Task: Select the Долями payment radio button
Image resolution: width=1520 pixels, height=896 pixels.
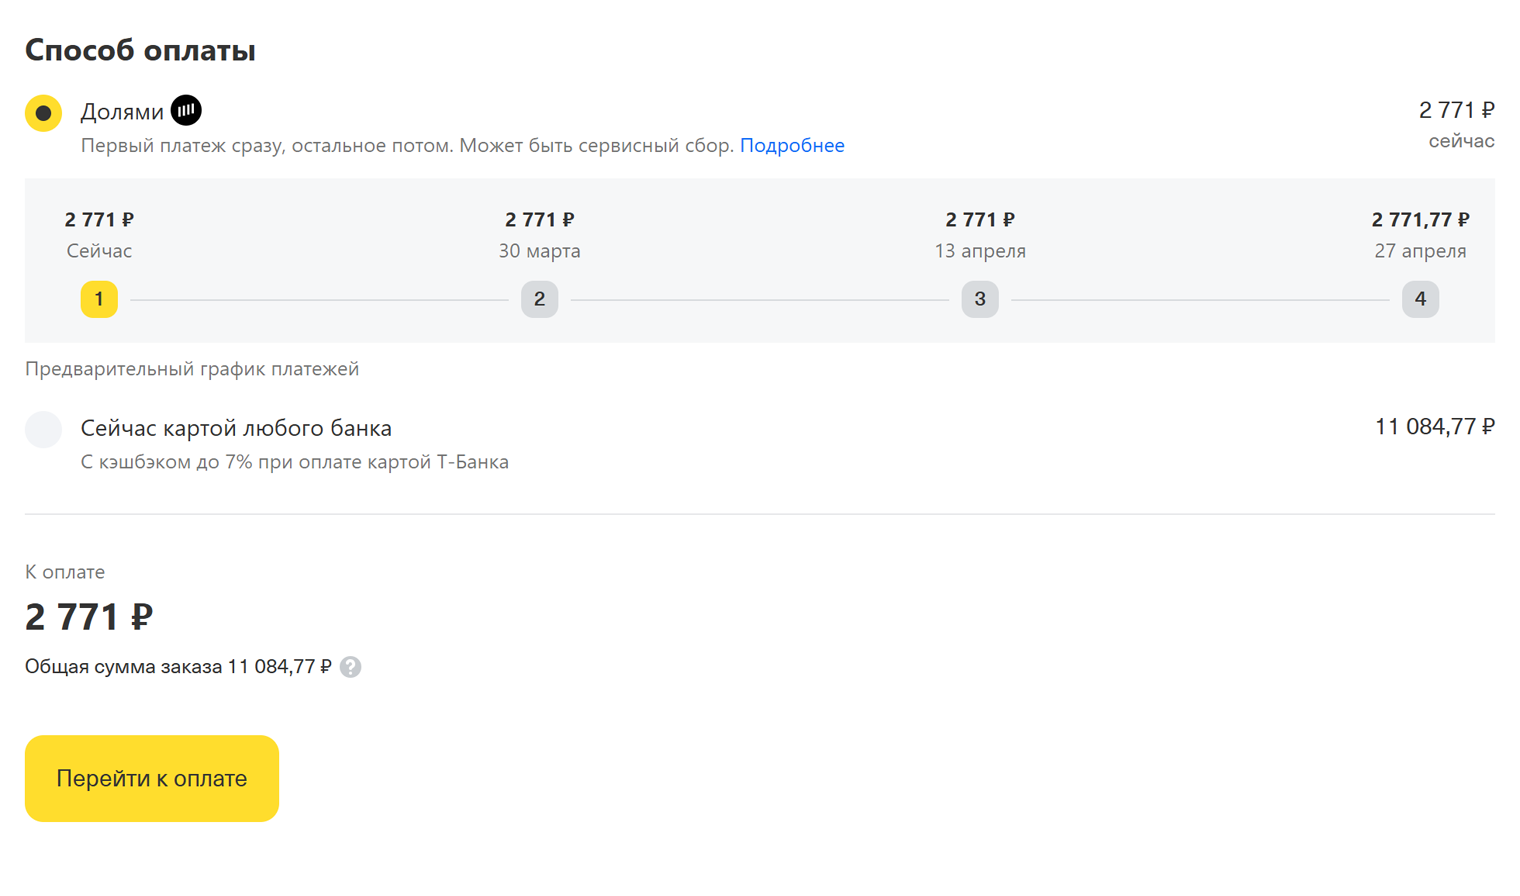Action: (43, 113)
